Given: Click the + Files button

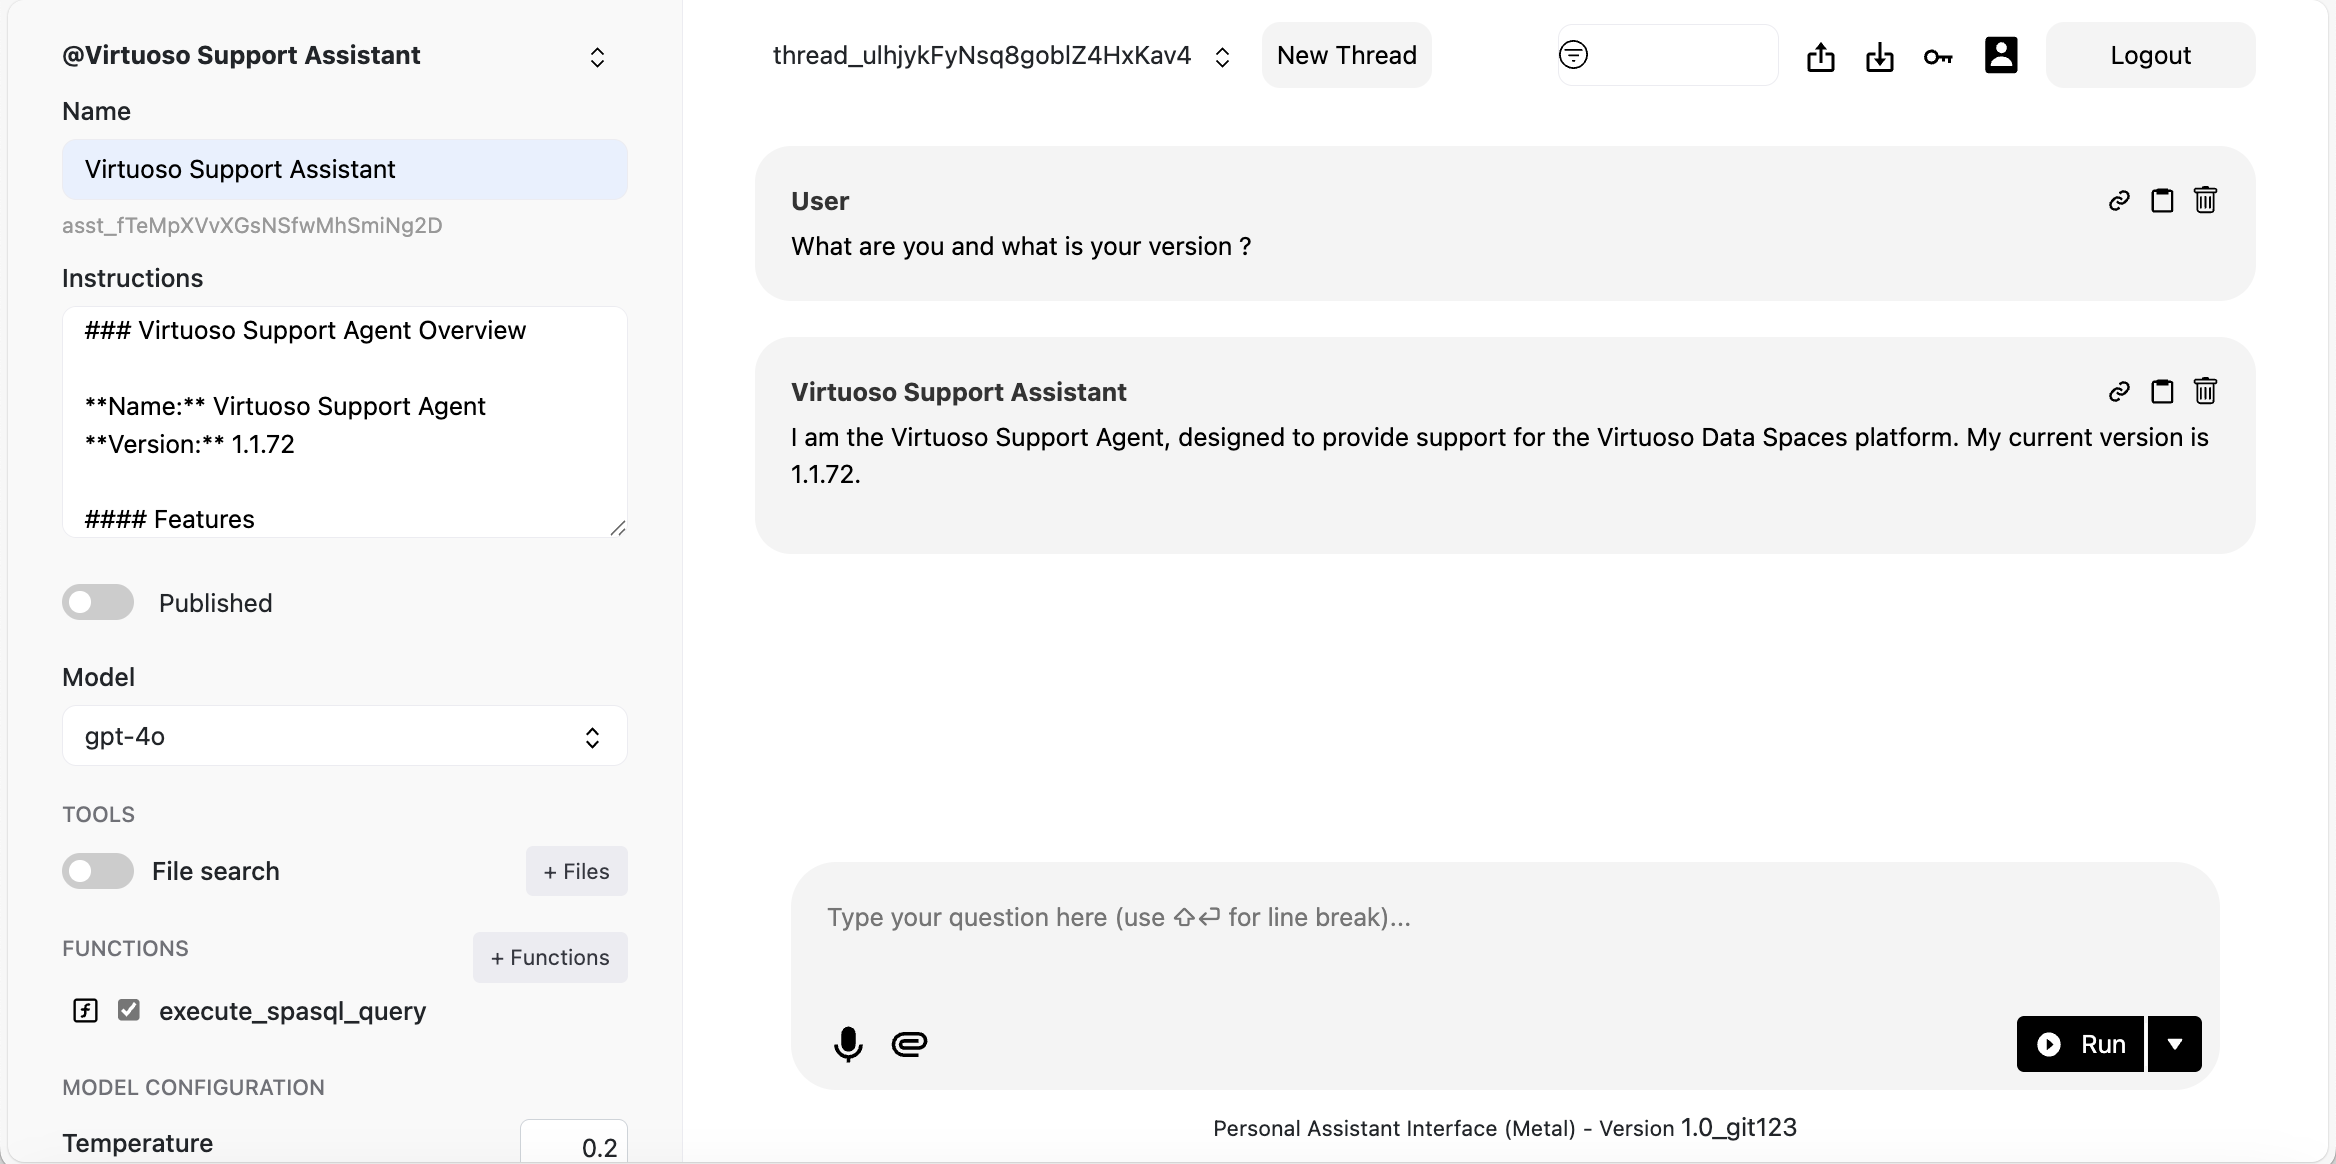Looking at the screenshot, I should point(577,871).
